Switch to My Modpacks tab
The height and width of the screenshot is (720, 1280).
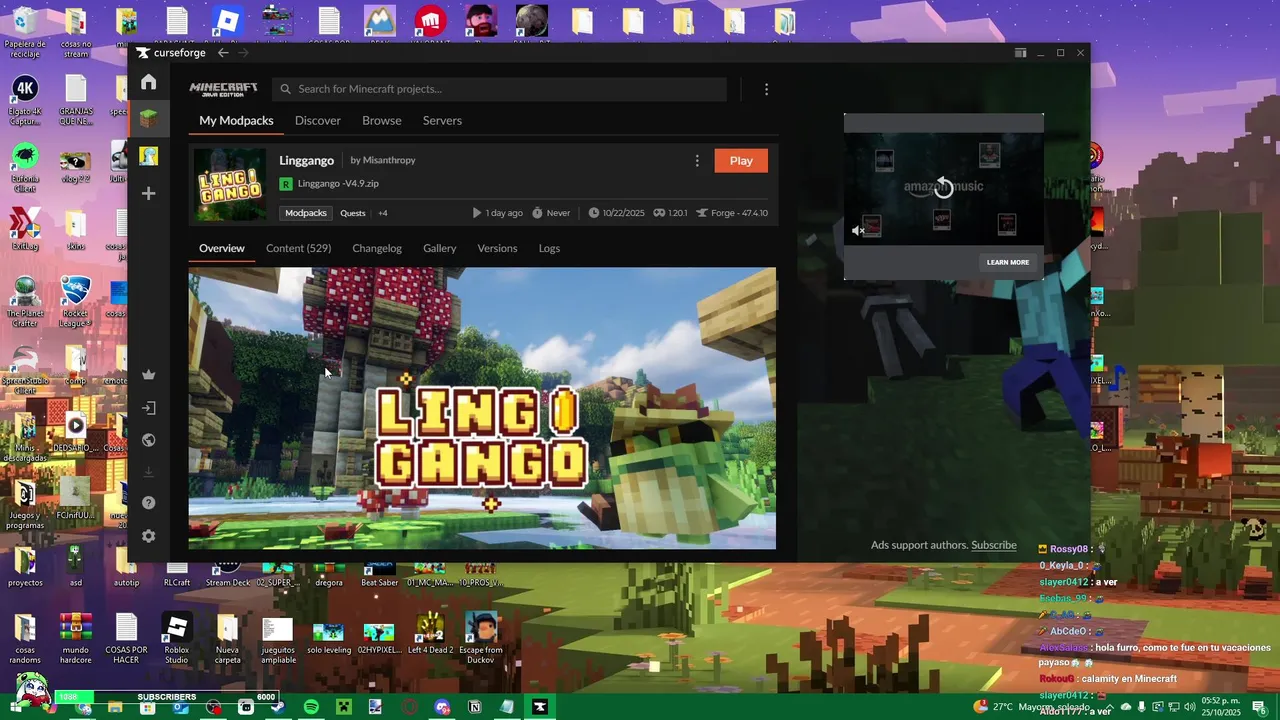236,120
